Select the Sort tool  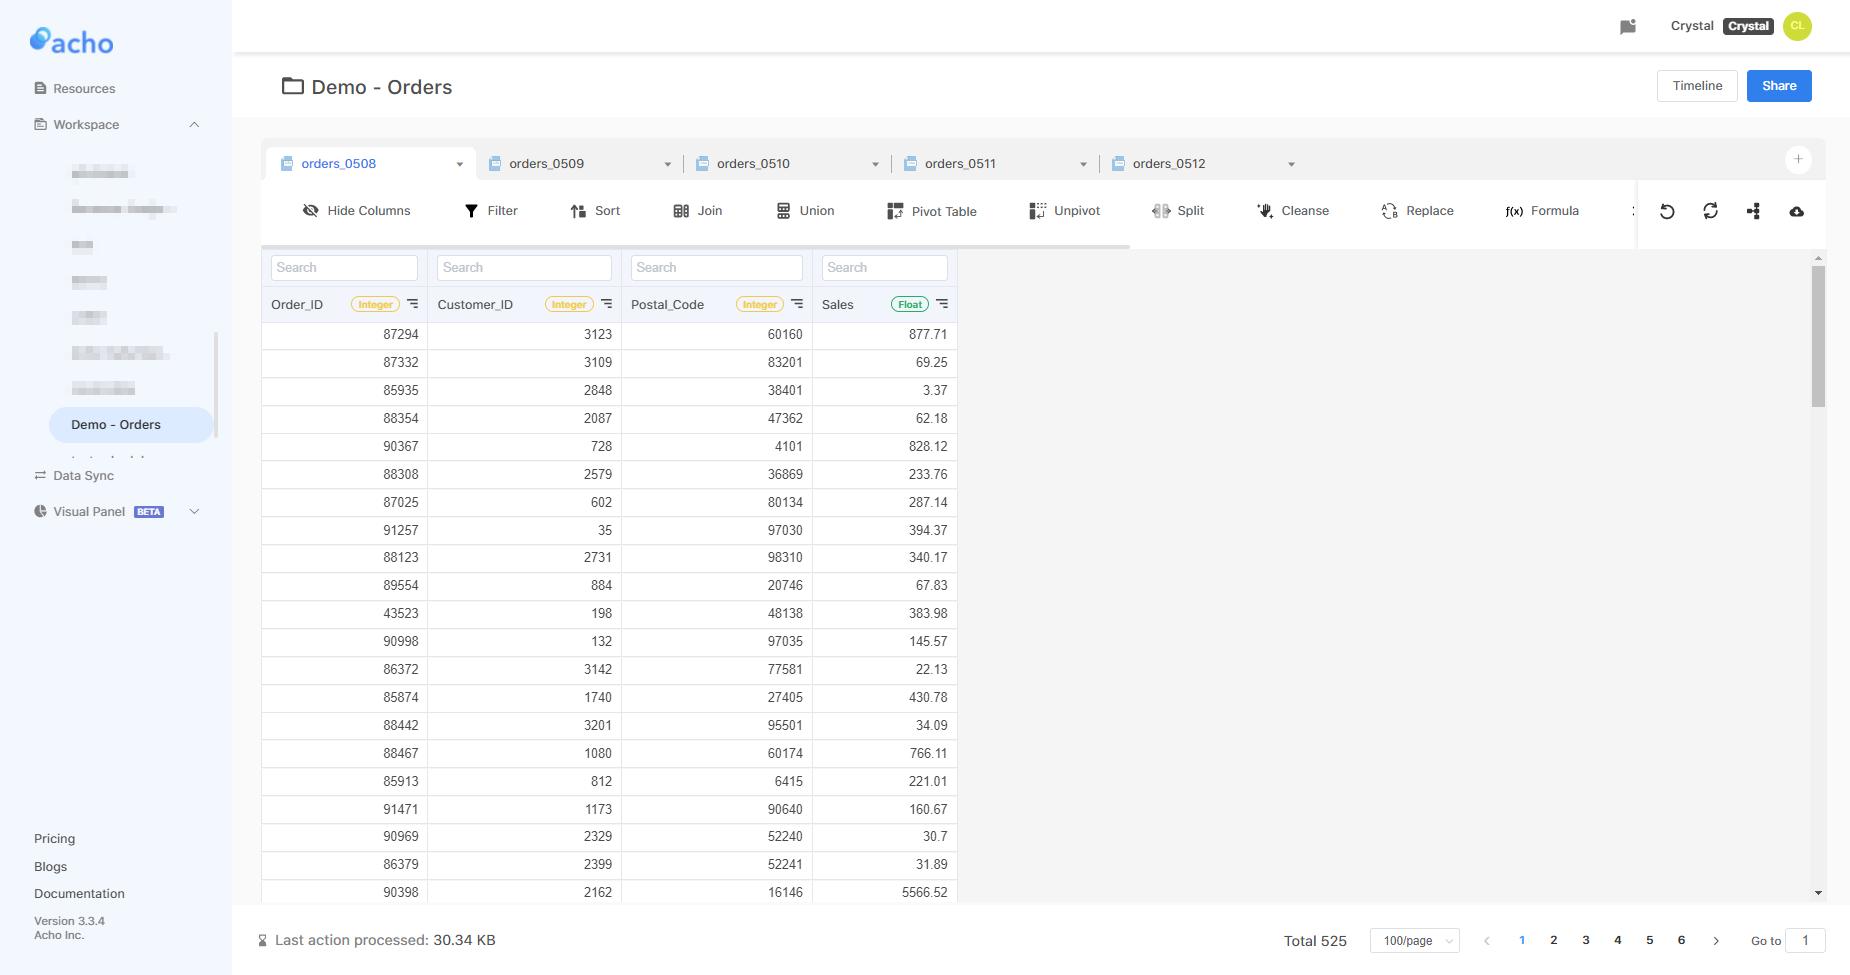595,210
